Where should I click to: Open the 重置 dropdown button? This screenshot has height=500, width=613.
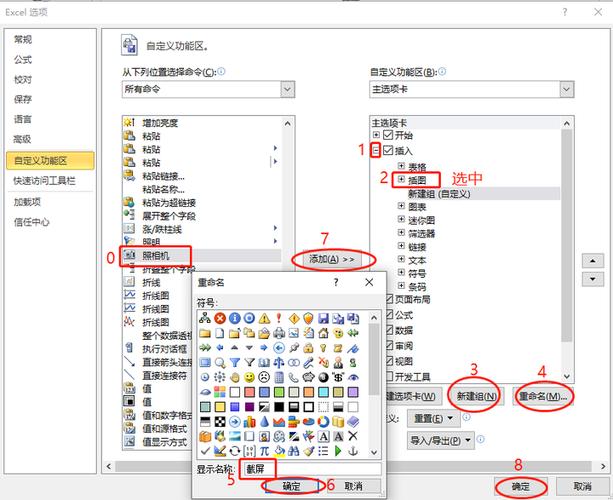(x=434, y=419)
